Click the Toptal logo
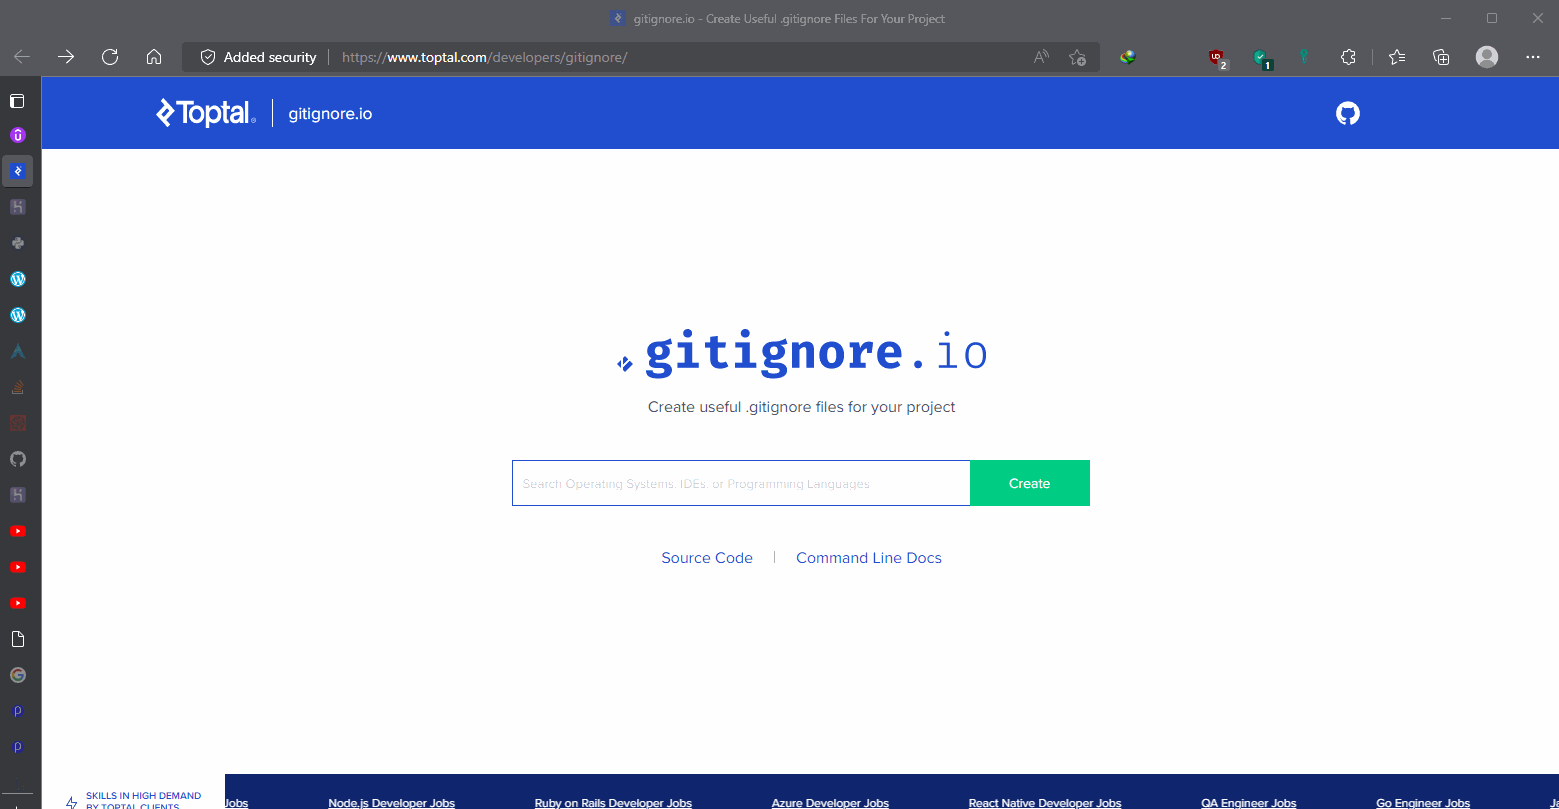The height and width of the screenshot is (809, 1559). click(x=205, y=113)
